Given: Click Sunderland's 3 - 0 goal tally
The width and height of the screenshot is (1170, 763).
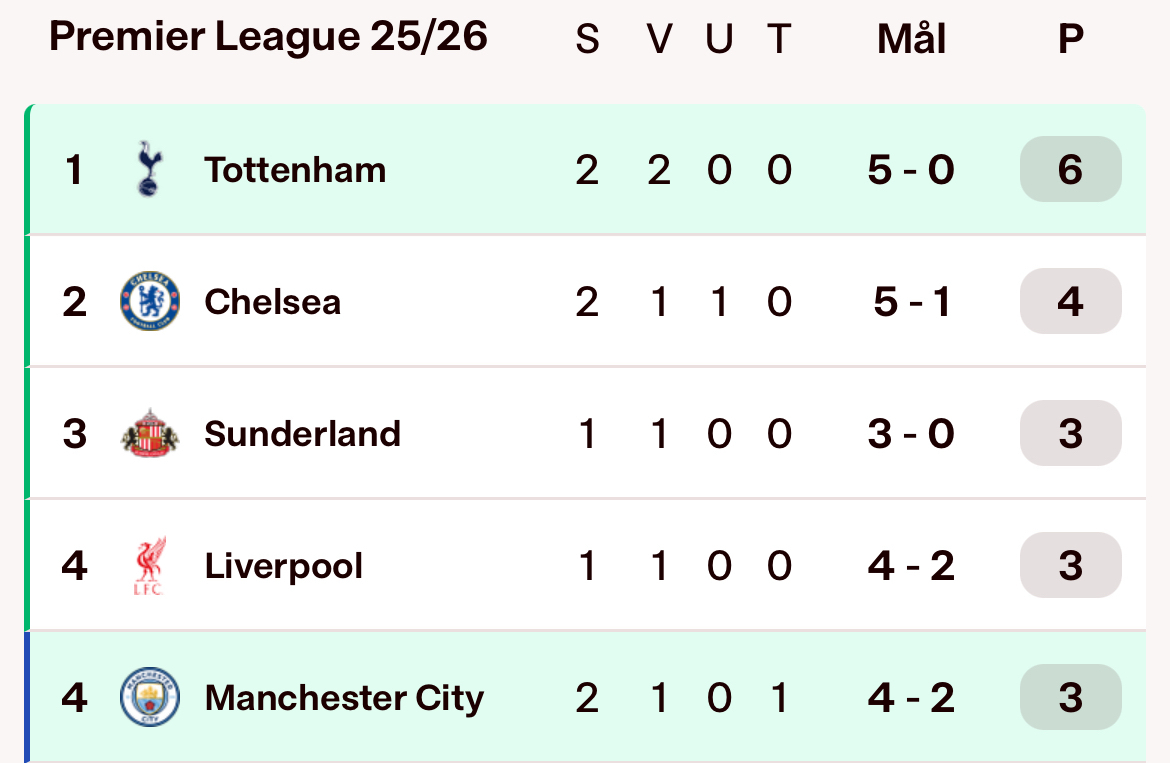Looking at the screenshot, I should click(x=911, y=434).
